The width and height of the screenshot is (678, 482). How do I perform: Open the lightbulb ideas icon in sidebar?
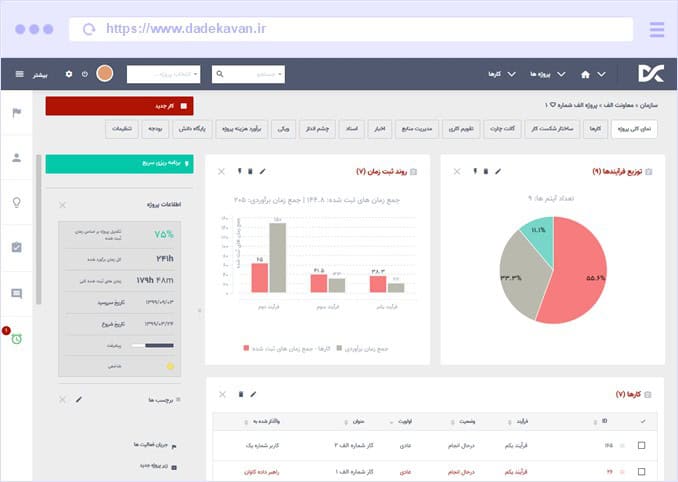pos(16,202)
